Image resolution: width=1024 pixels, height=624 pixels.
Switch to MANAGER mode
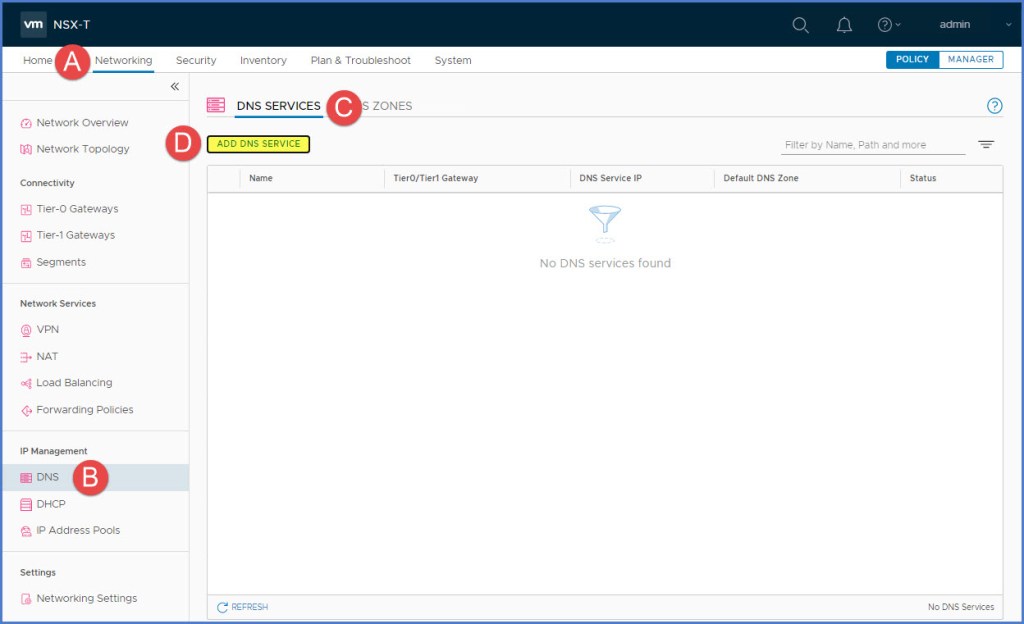click(970, 60)
